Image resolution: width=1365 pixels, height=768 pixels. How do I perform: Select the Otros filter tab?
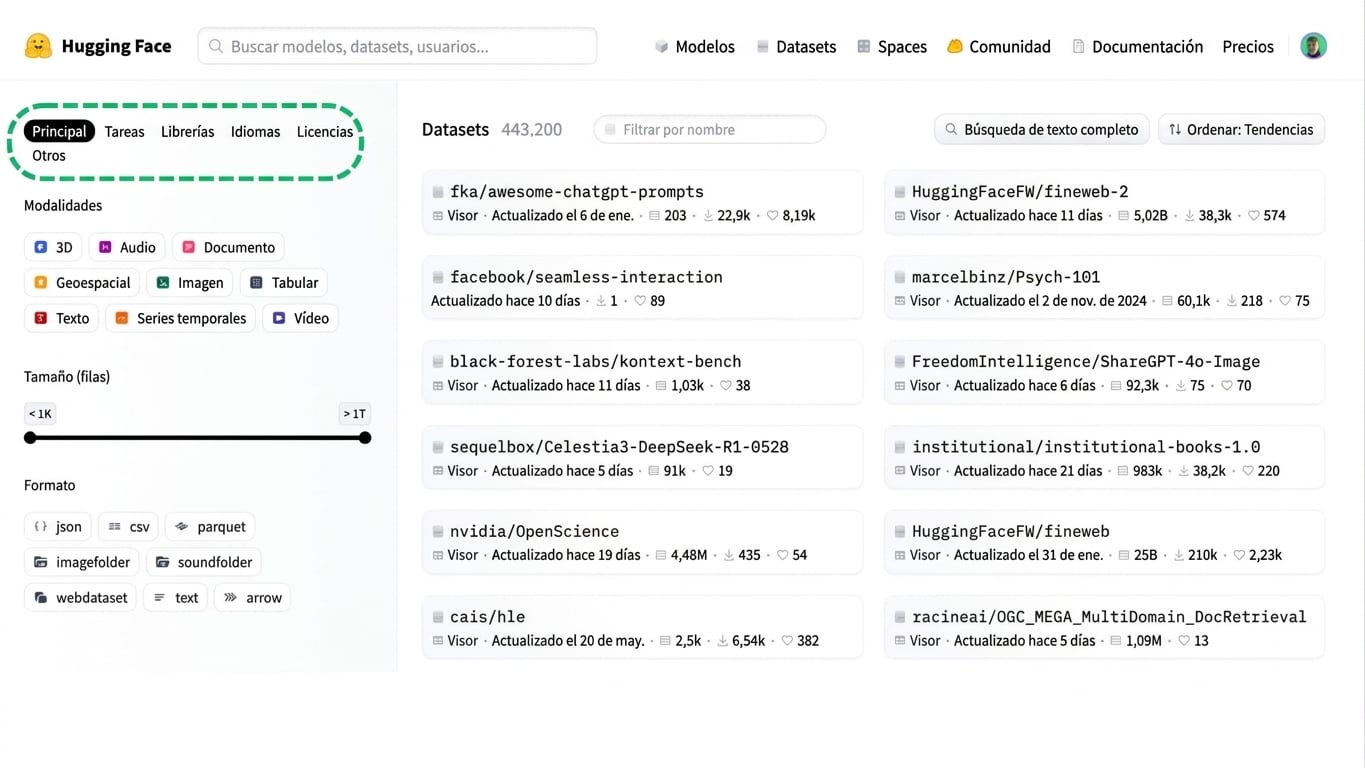[49, 155]
